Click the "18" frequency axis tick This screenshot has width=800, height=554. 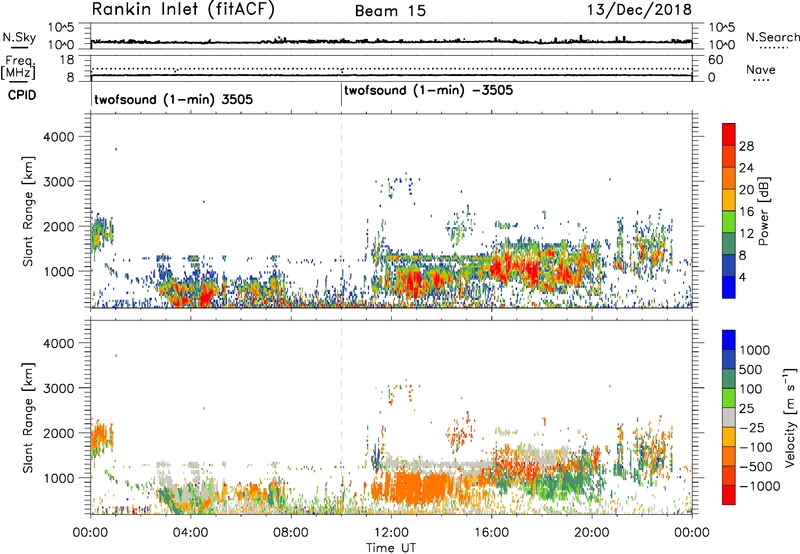pyautogui.click(x=67, y=60)
